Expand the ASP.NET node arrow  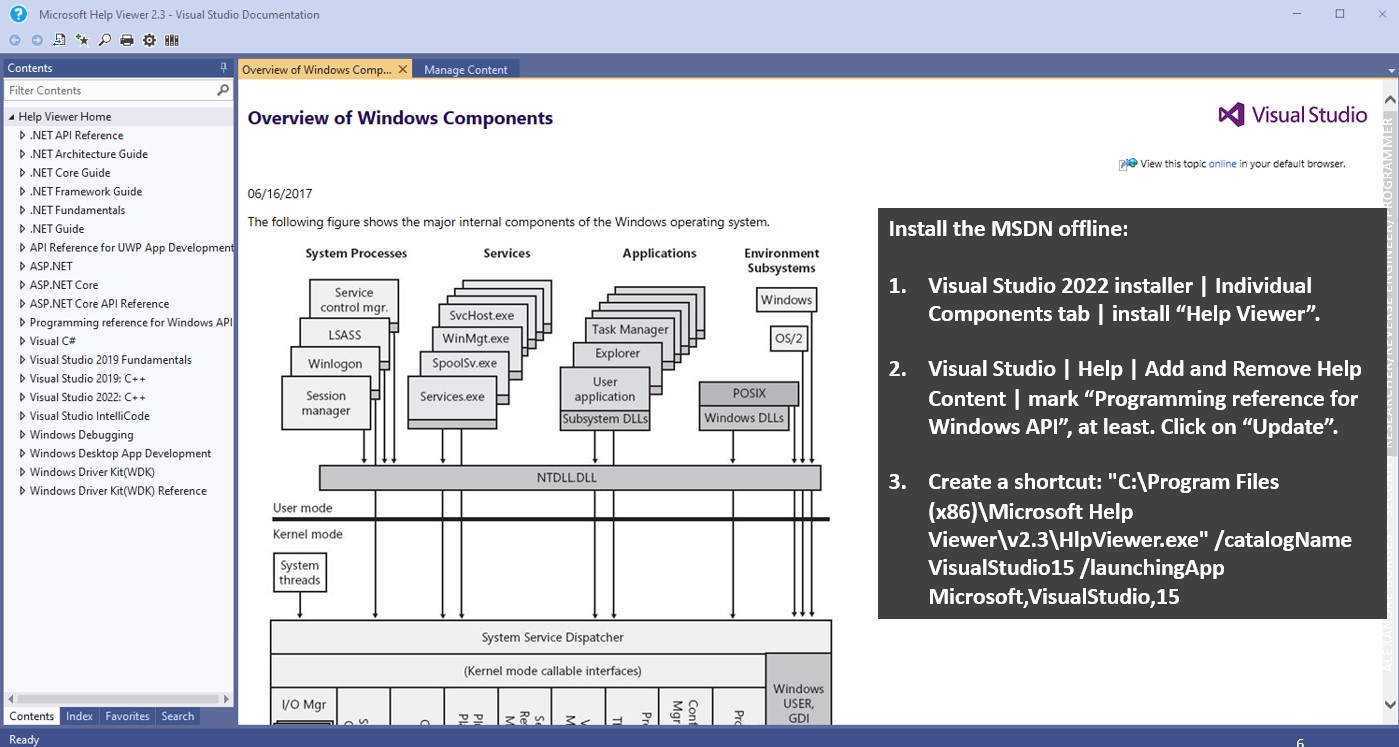coord(22,267)
